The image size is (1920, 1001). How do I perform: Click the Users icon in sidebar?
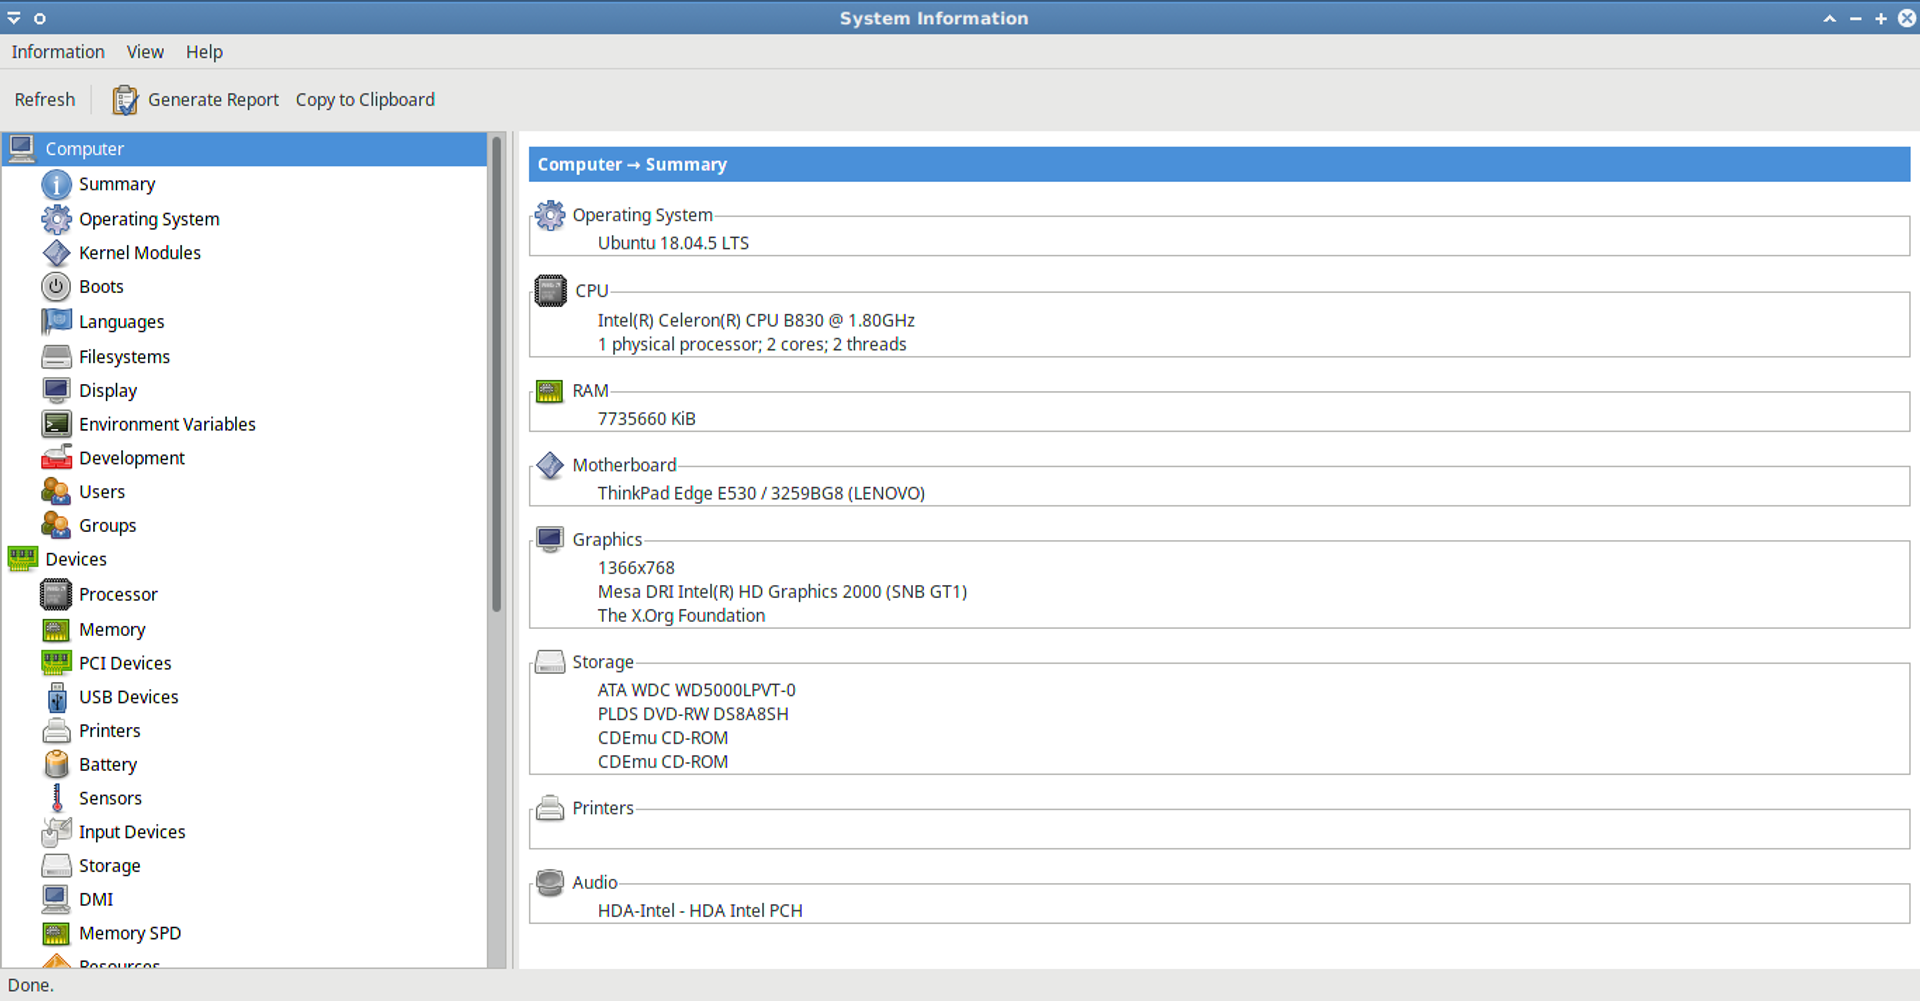(x=56, y=492)
